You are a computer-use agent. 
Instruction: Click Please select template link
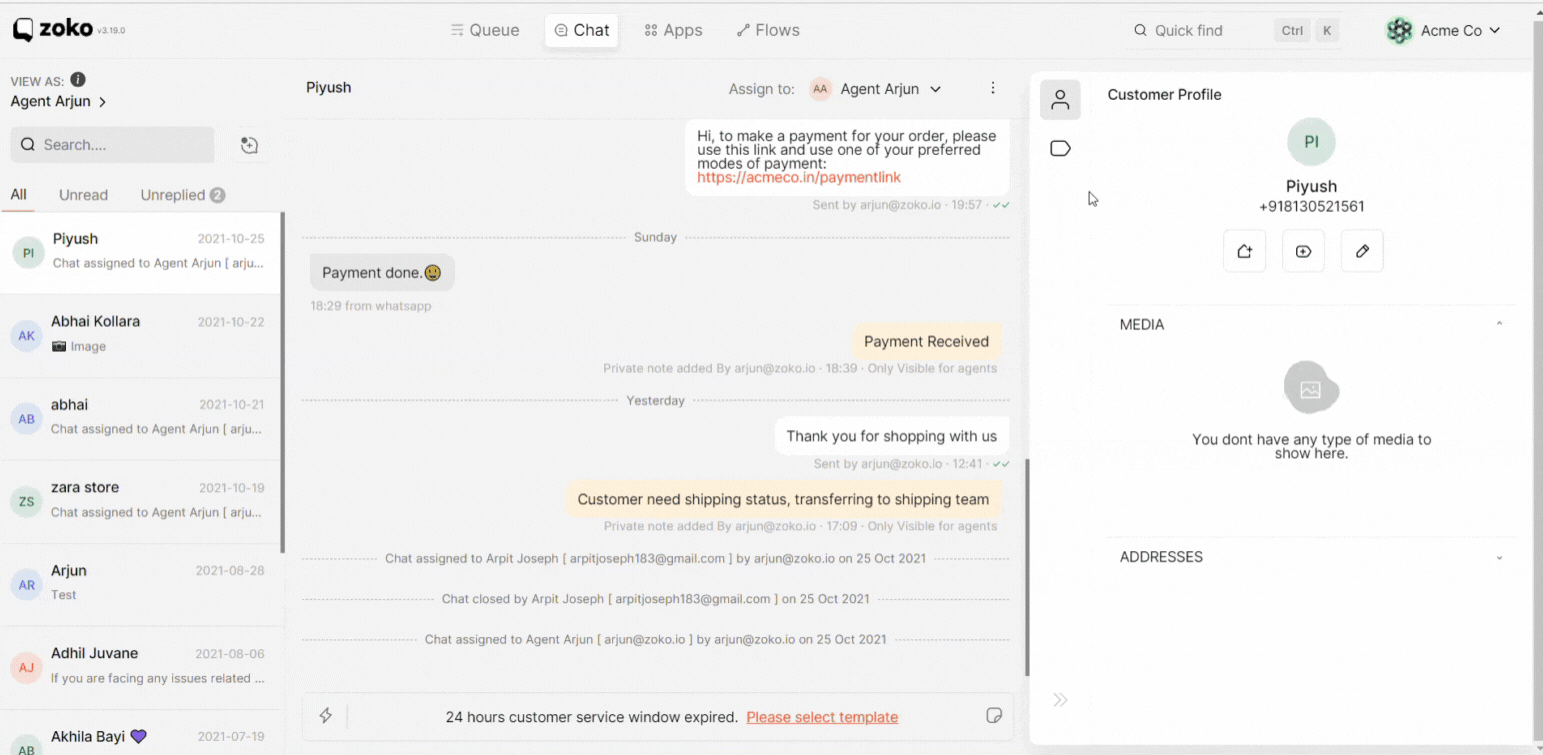[x=822, y=717]
